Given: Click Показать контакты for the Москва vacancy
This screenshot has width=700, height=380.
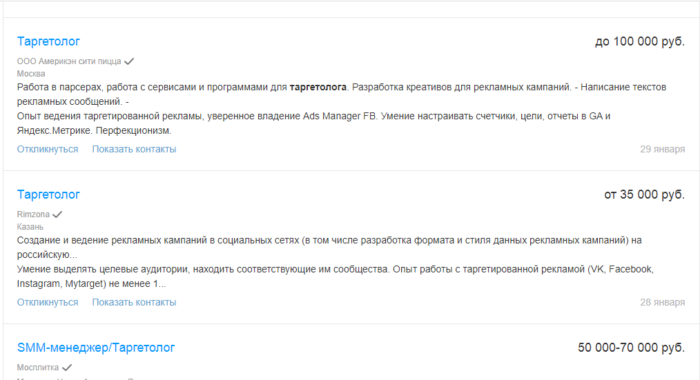Looking at the screenshot, I should point(134,149).
